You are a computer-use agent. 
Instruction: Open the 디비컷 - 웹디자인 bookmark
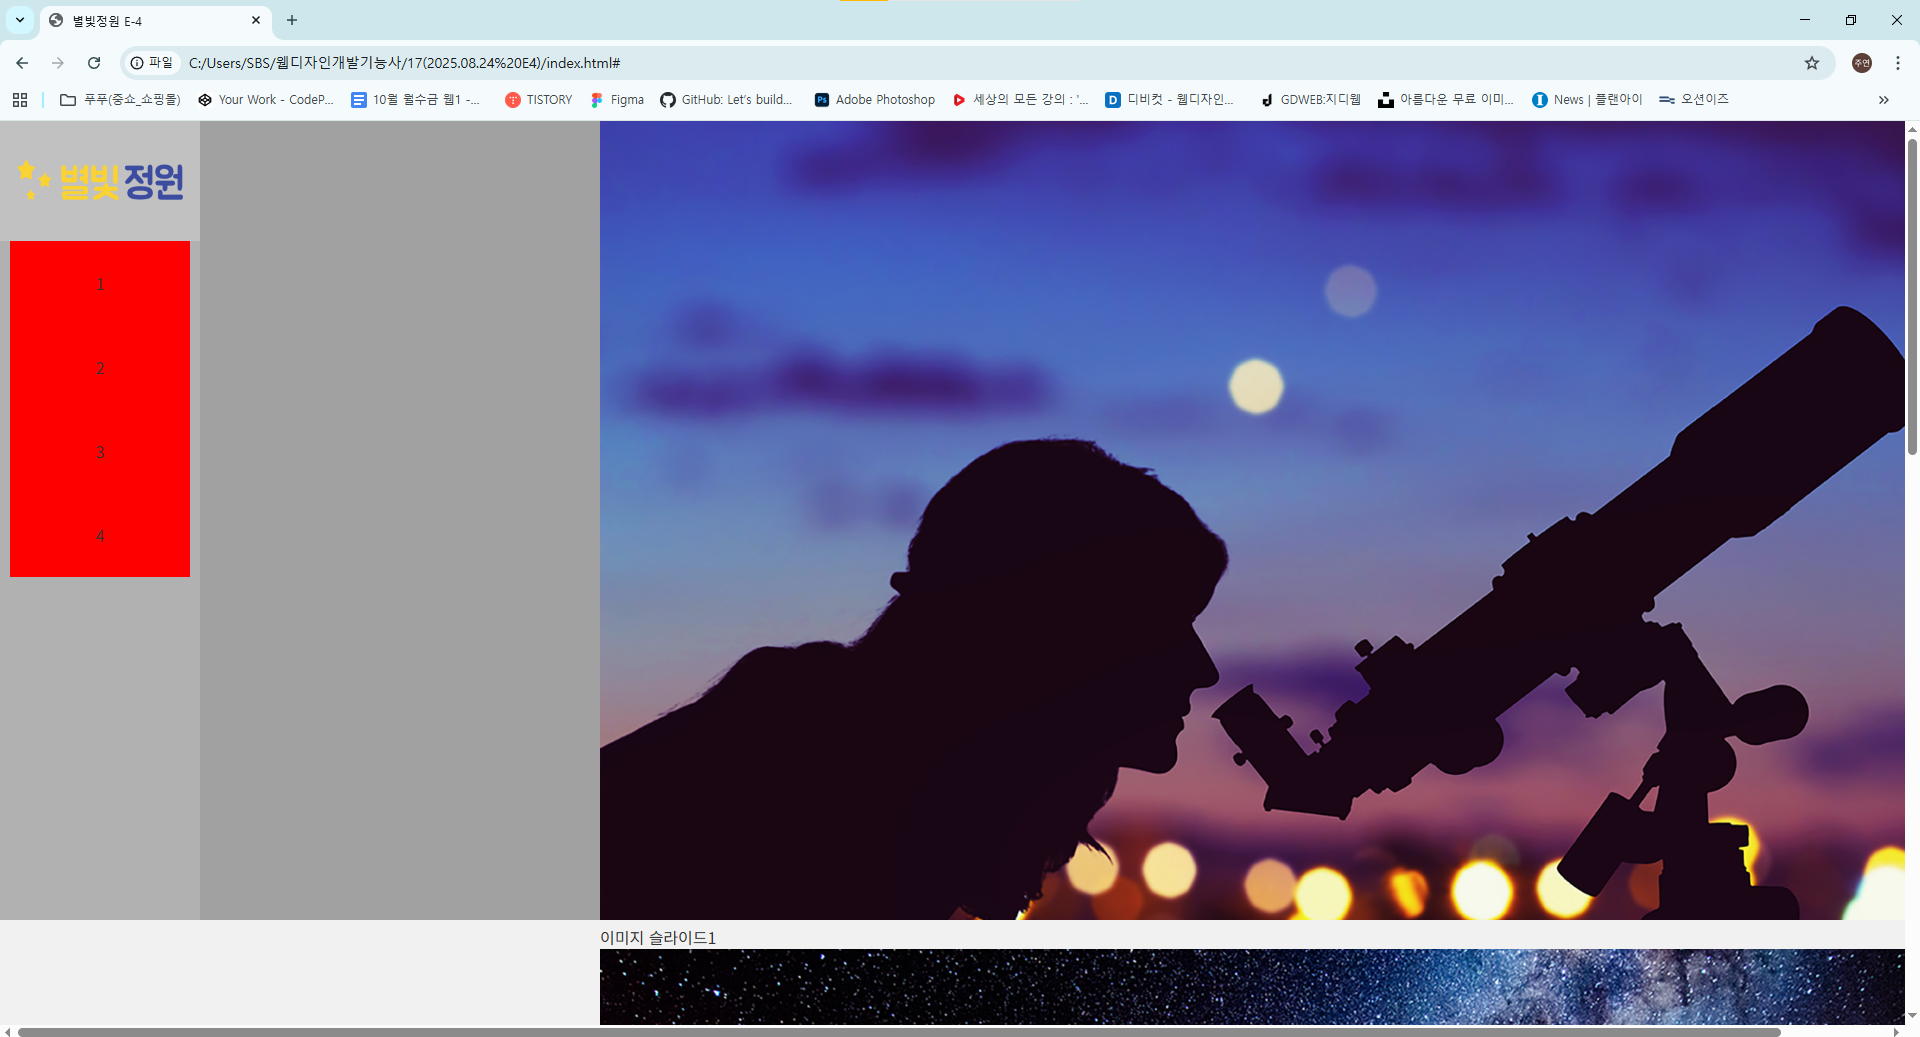1169,100
